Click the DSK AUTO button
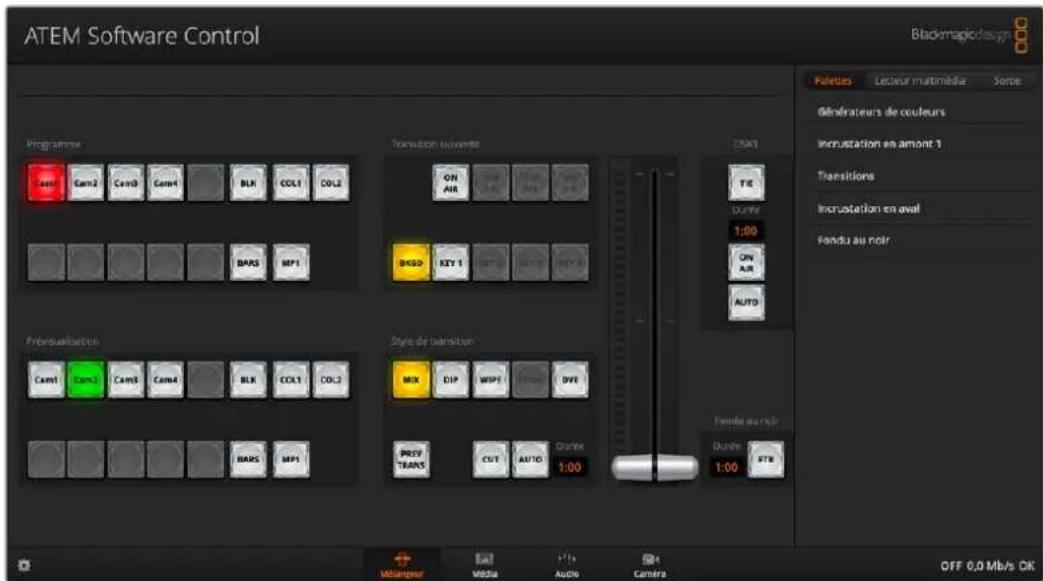1043x581 pixels. click(x=746, y=302)
